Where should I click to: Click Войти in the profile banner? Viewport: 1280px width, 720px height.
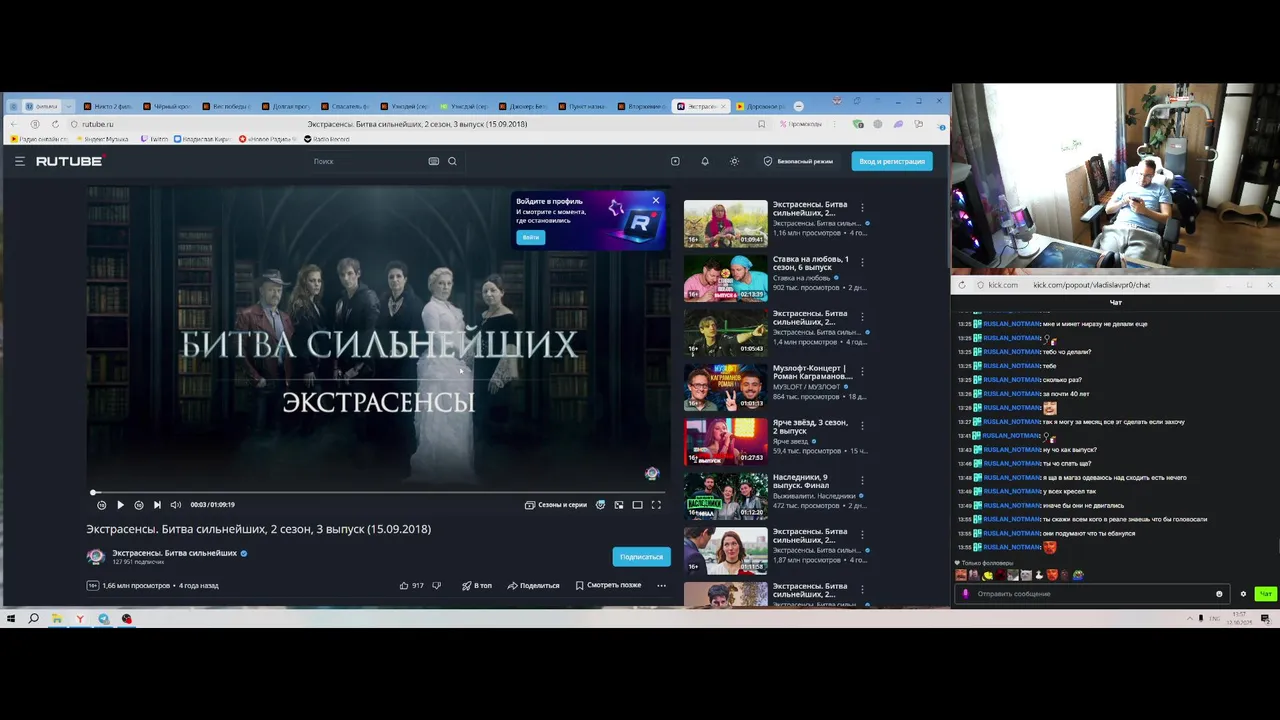click(530, 237)
